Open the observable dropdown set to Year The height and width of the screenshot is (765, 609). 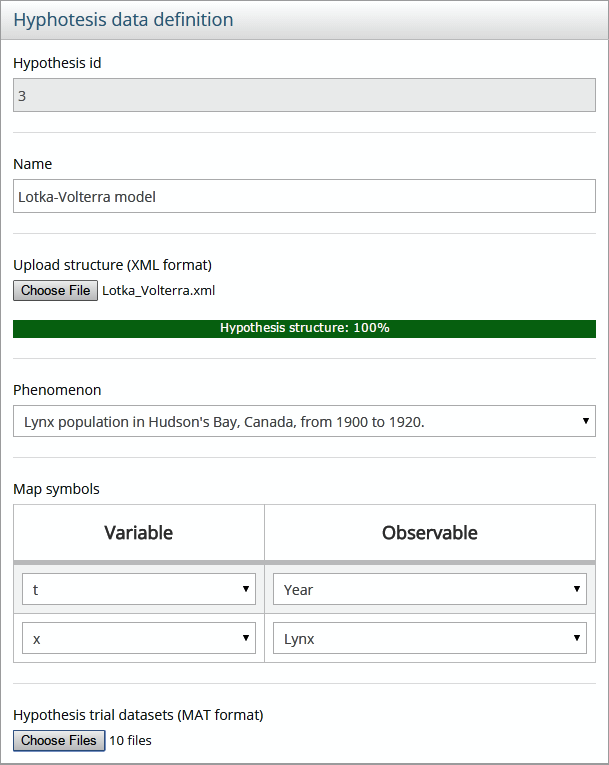coord(429,590)
